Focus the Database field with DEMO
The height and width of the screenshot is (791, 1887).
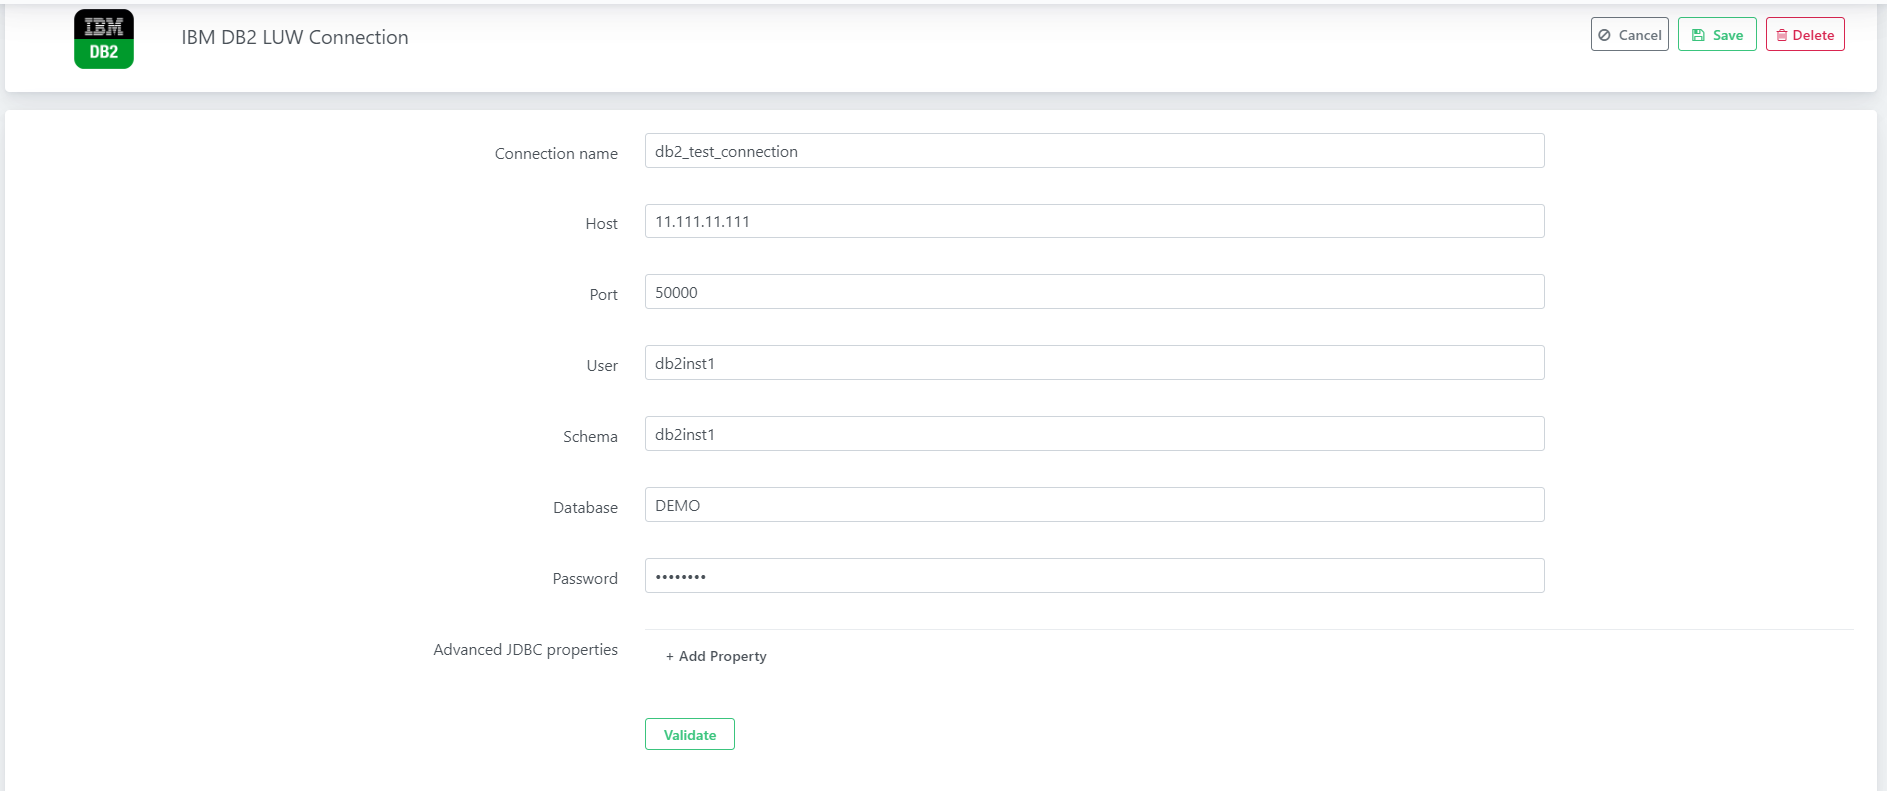1094,505
